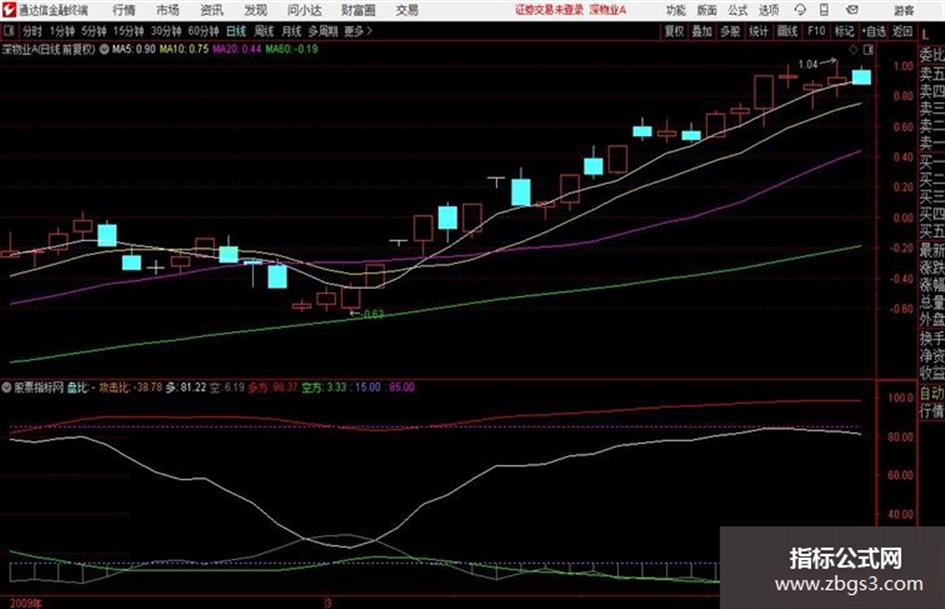945x609 pixels.
Task: Select the 日线 daily period tab
Action: click(236, 31)
